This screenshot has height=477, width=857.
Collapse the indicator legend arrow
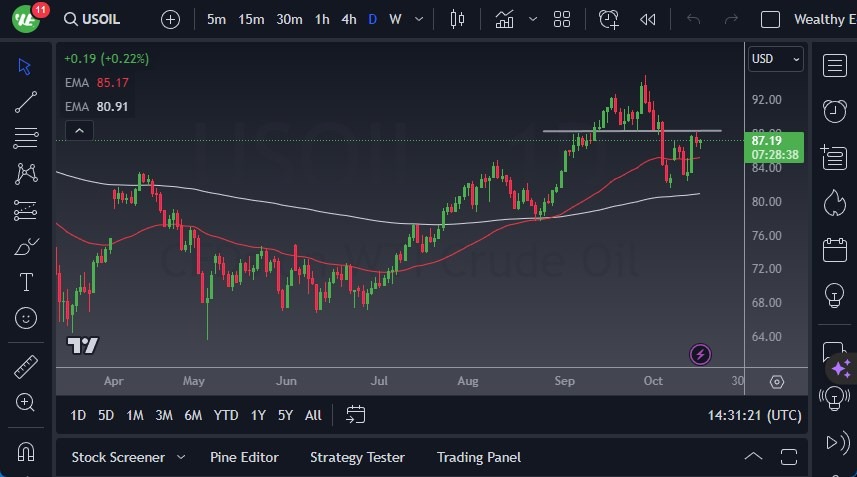pos(78,130)
